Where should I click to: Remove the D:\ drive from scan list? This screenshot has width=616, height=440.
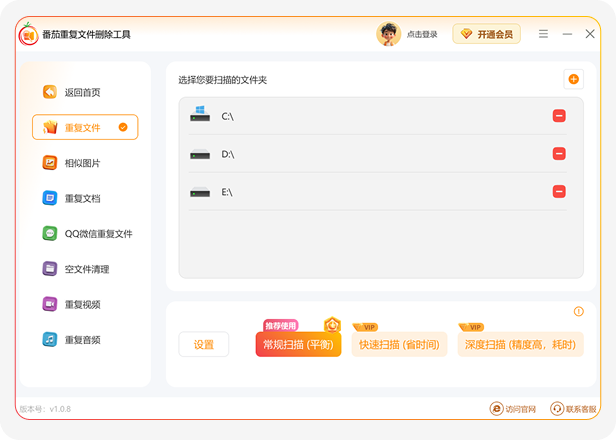point(559,153)
